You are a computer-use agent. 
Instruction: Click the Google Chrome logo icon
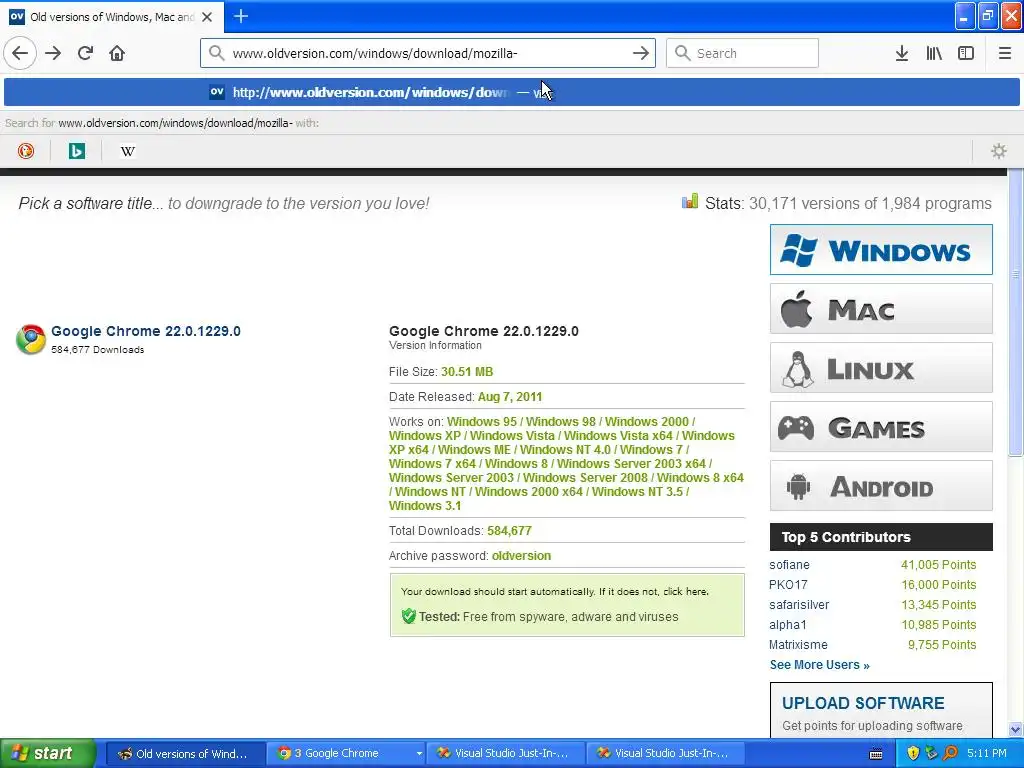pyautogui.click(x=31, y=339)
